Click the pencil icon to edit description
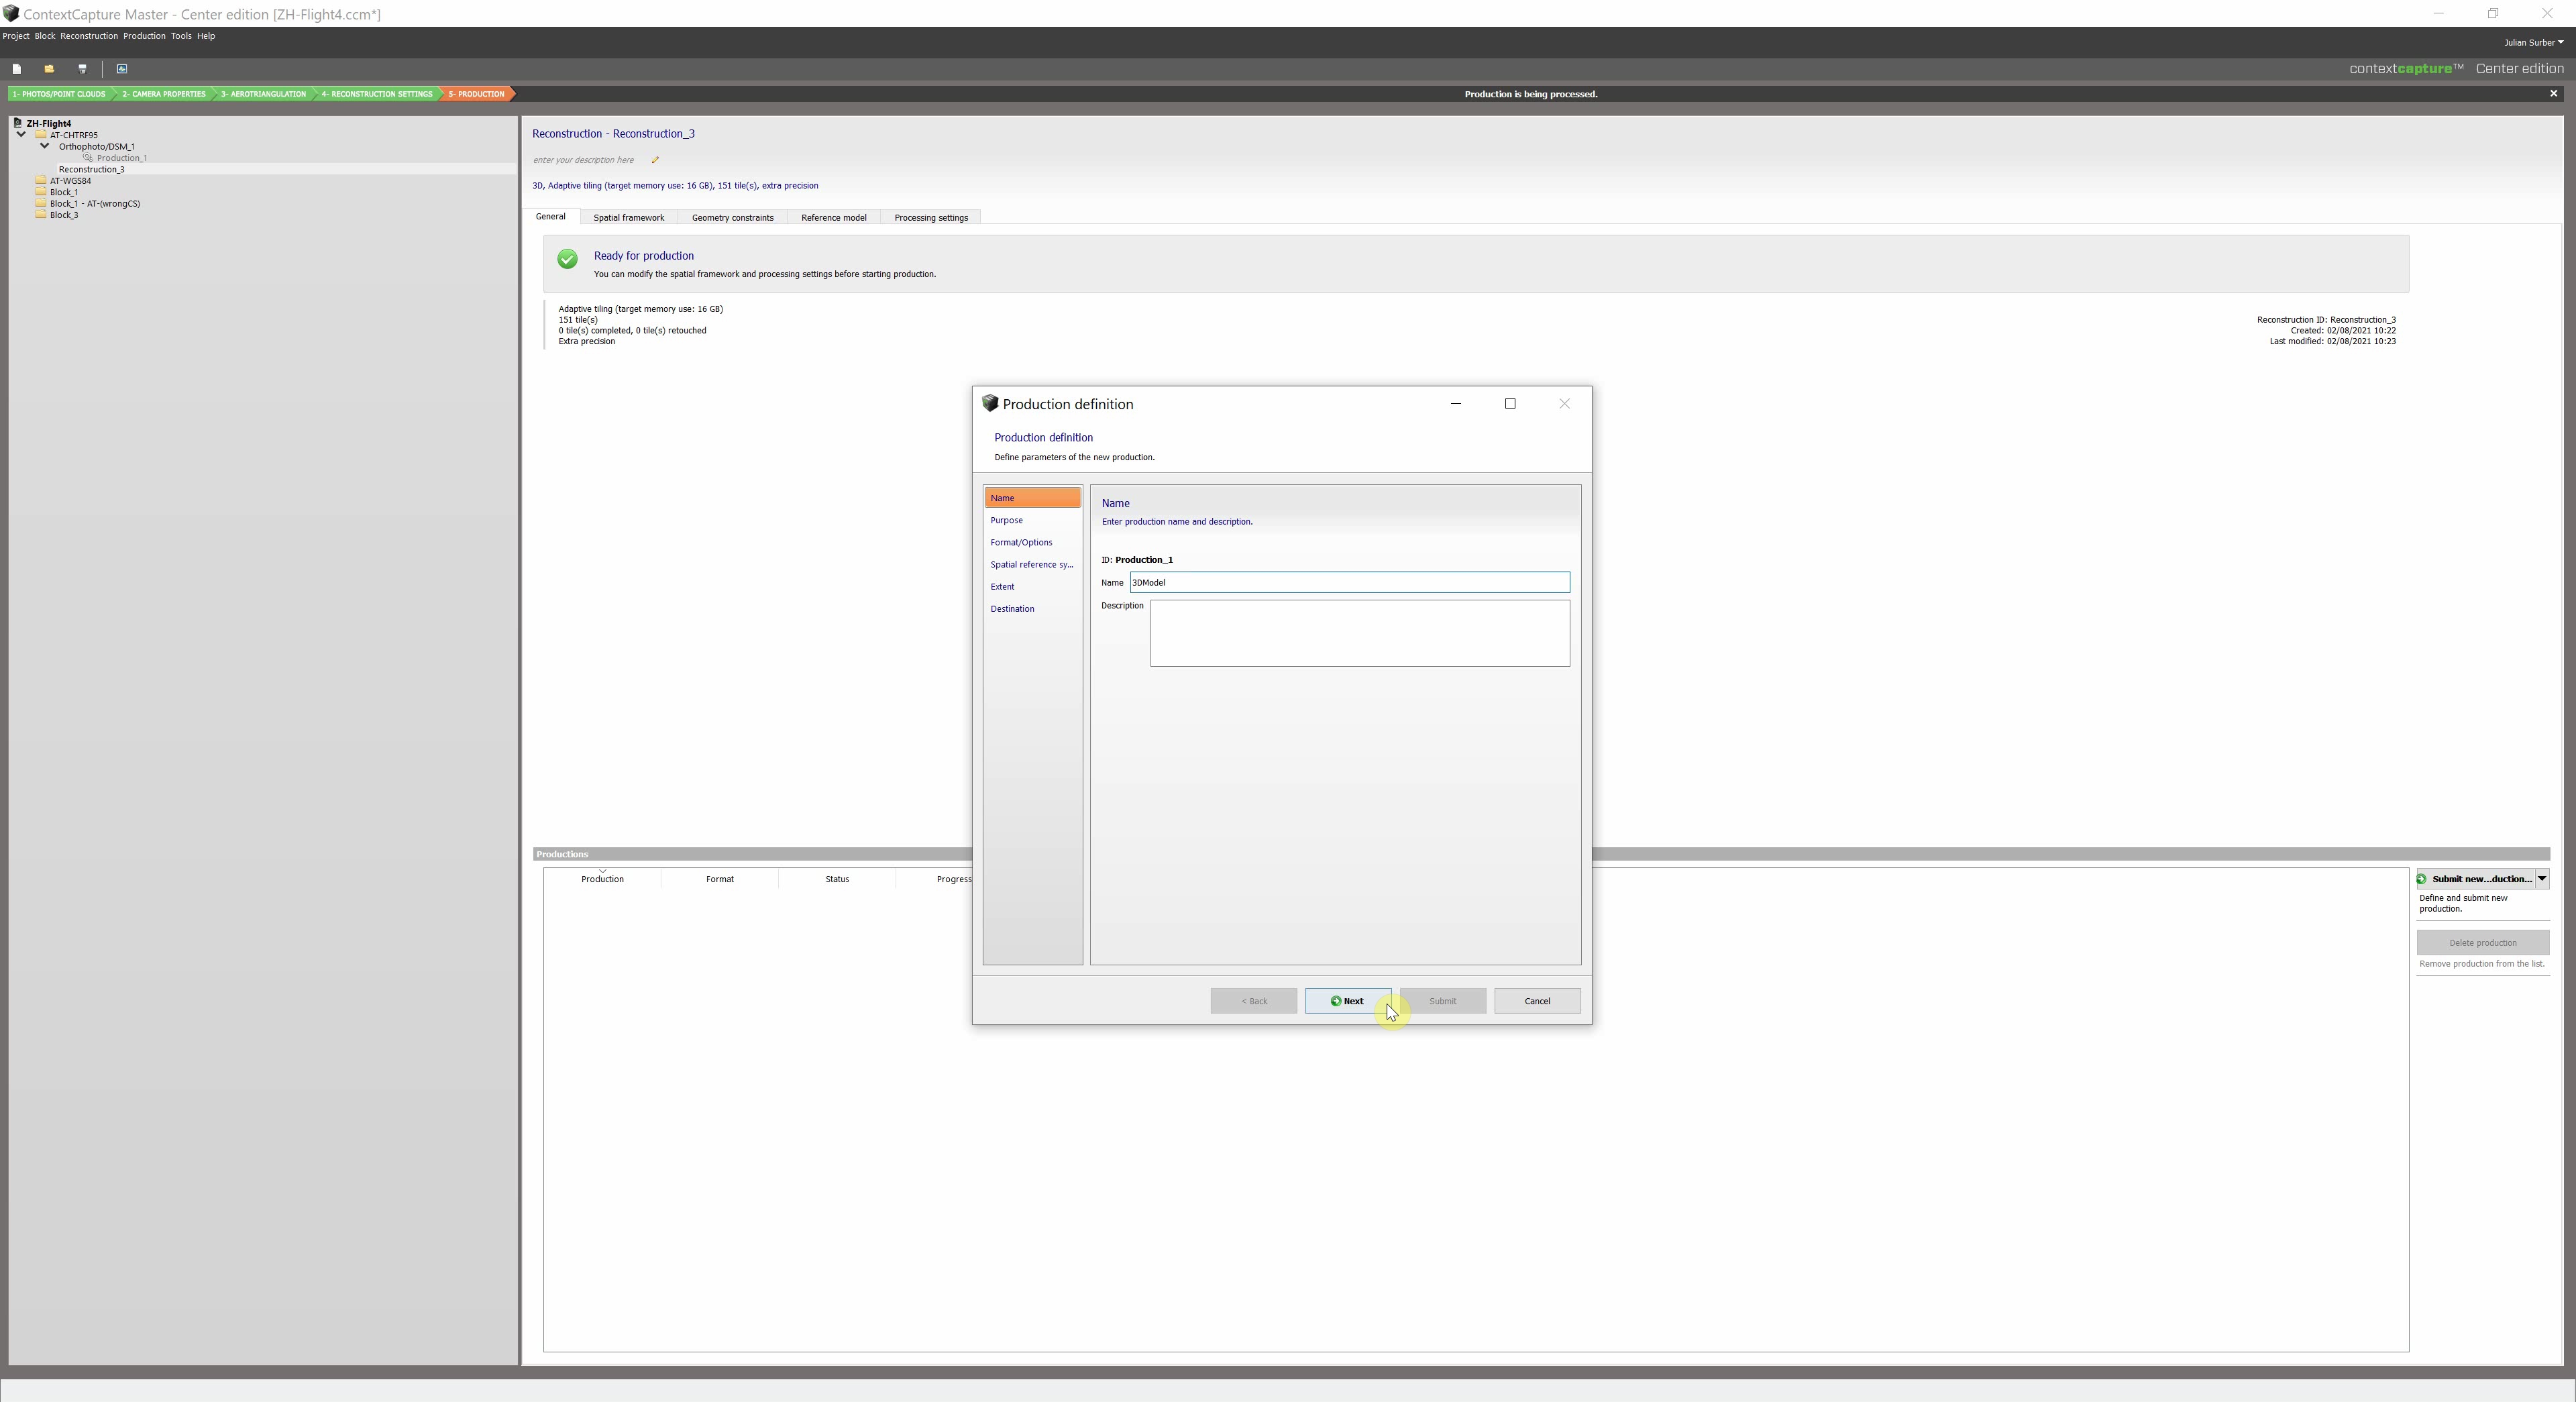Viewport: 2576px width, 1402px height. [x=655, y=160]
